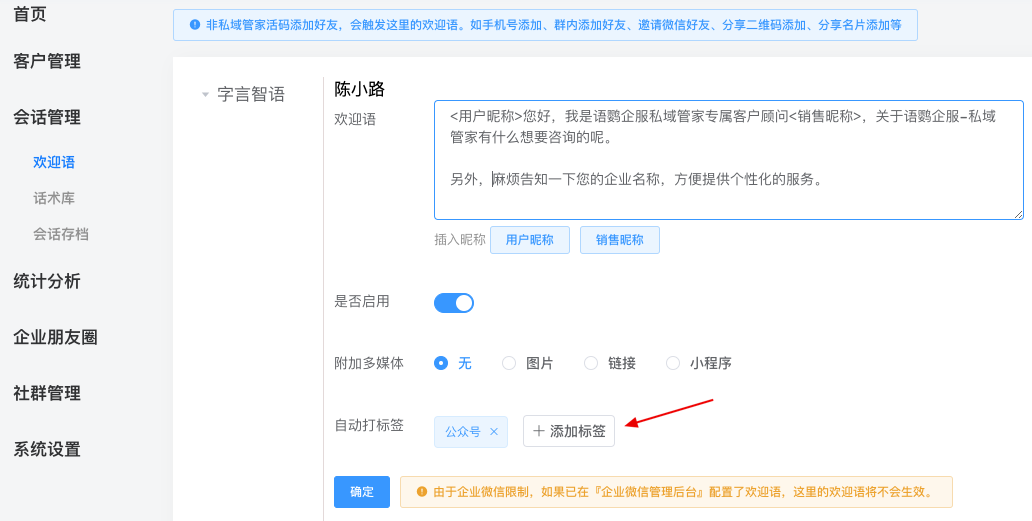Open 统计分析 in the sidebar
Screen dimensions: 1032x521
pyautogui.click(x=47, y=281)
